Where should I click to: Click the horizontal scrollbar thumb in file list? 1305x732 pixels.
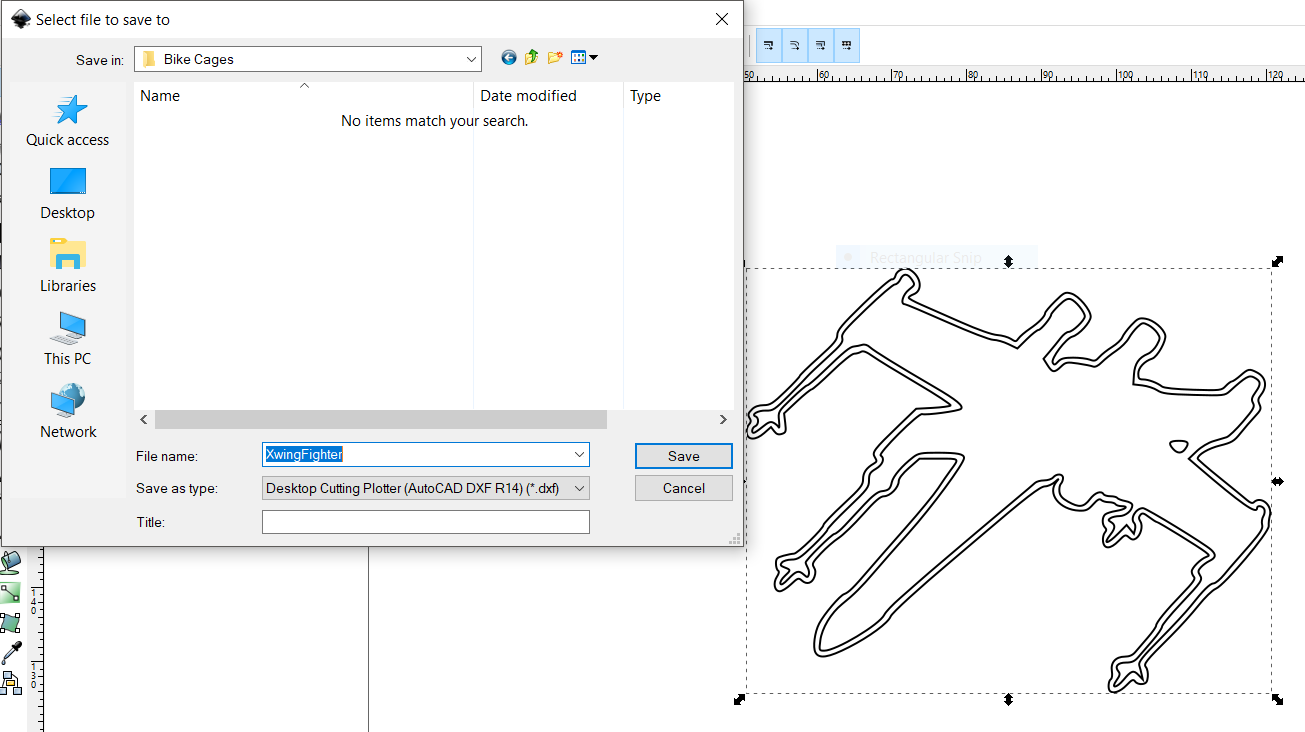[x=381, y=420]
